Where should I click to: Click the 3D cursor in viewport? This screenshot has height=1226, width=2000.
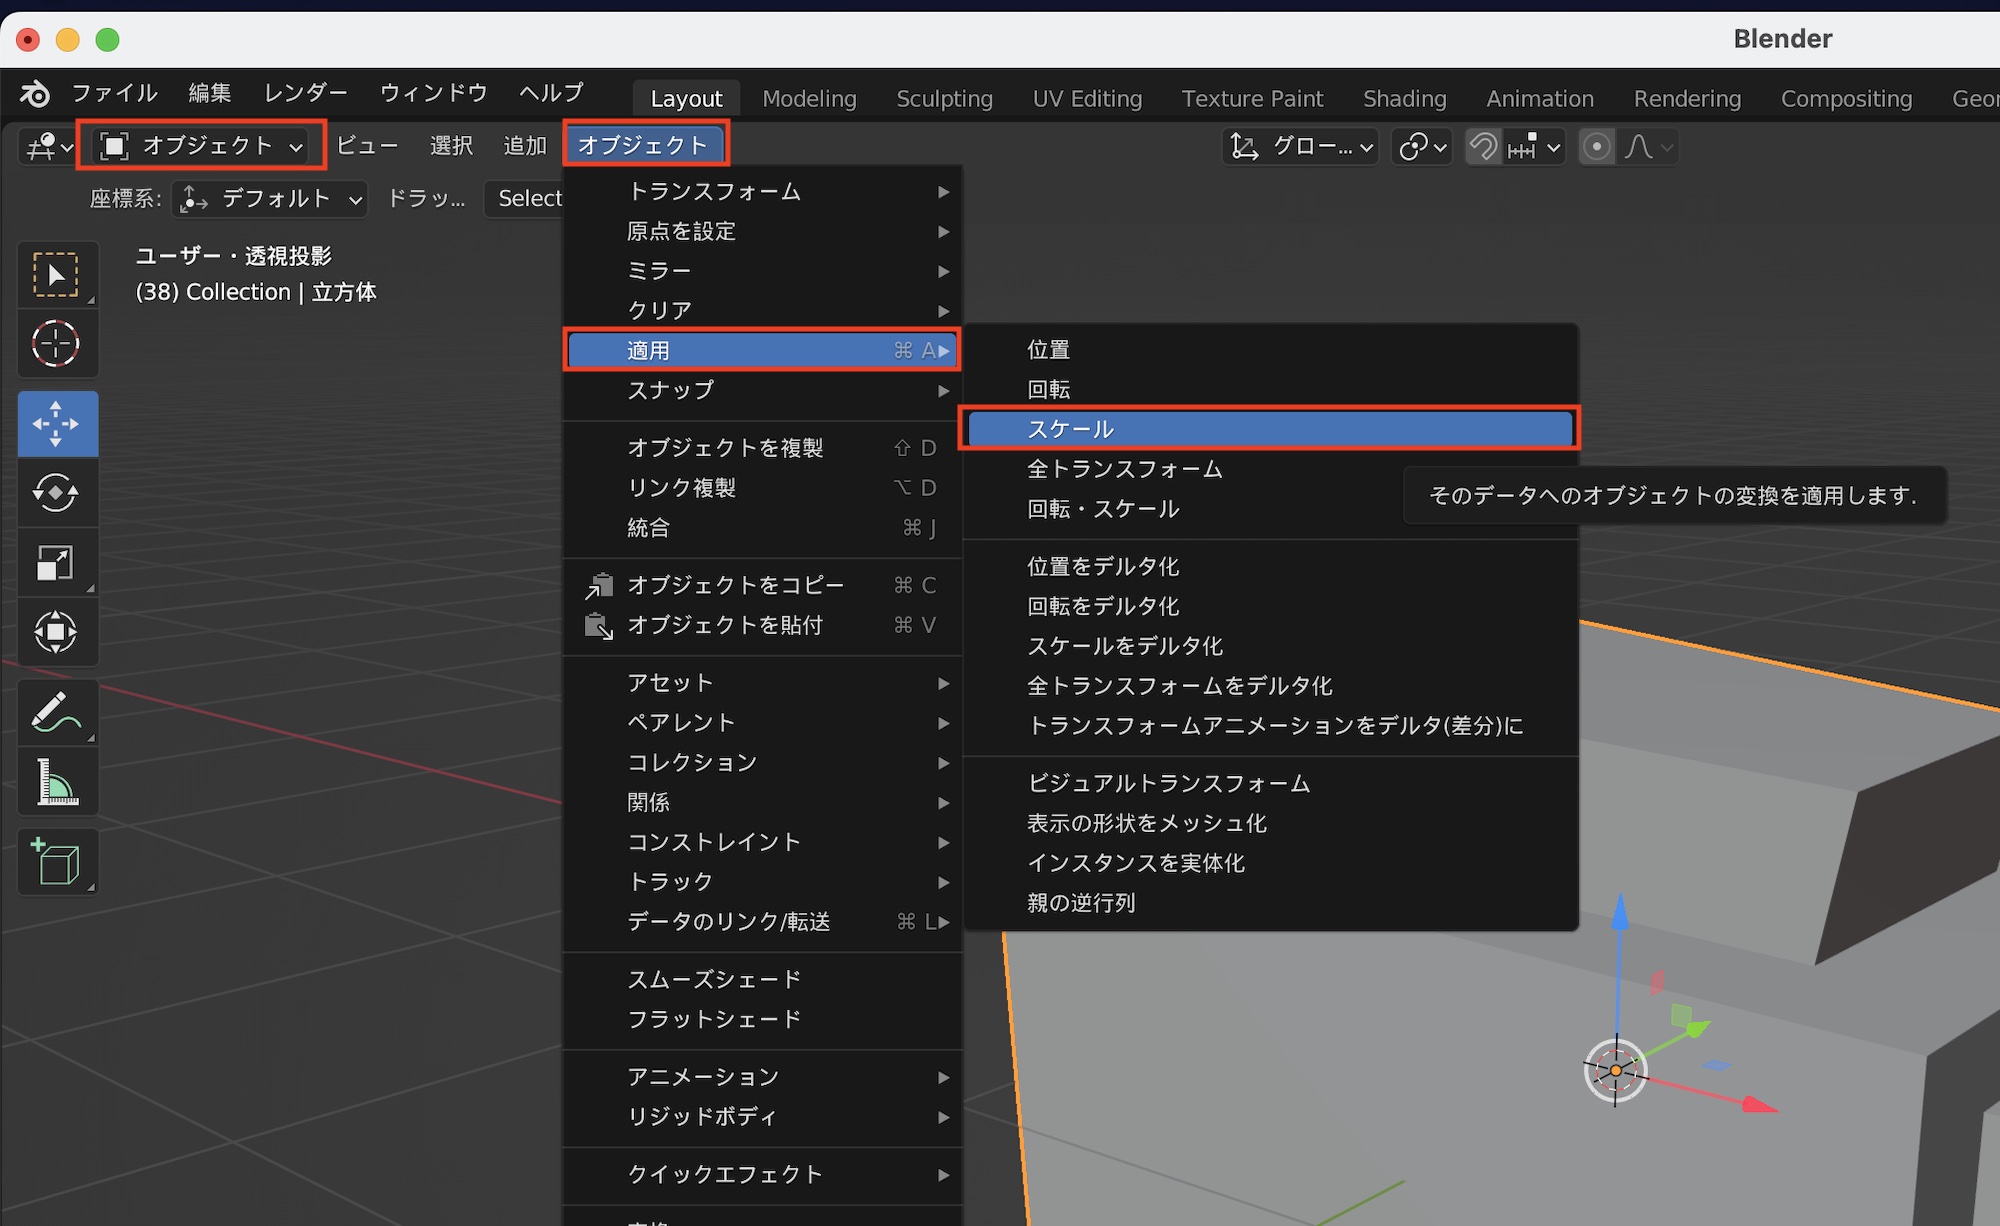click(x=1615, y=1070)
